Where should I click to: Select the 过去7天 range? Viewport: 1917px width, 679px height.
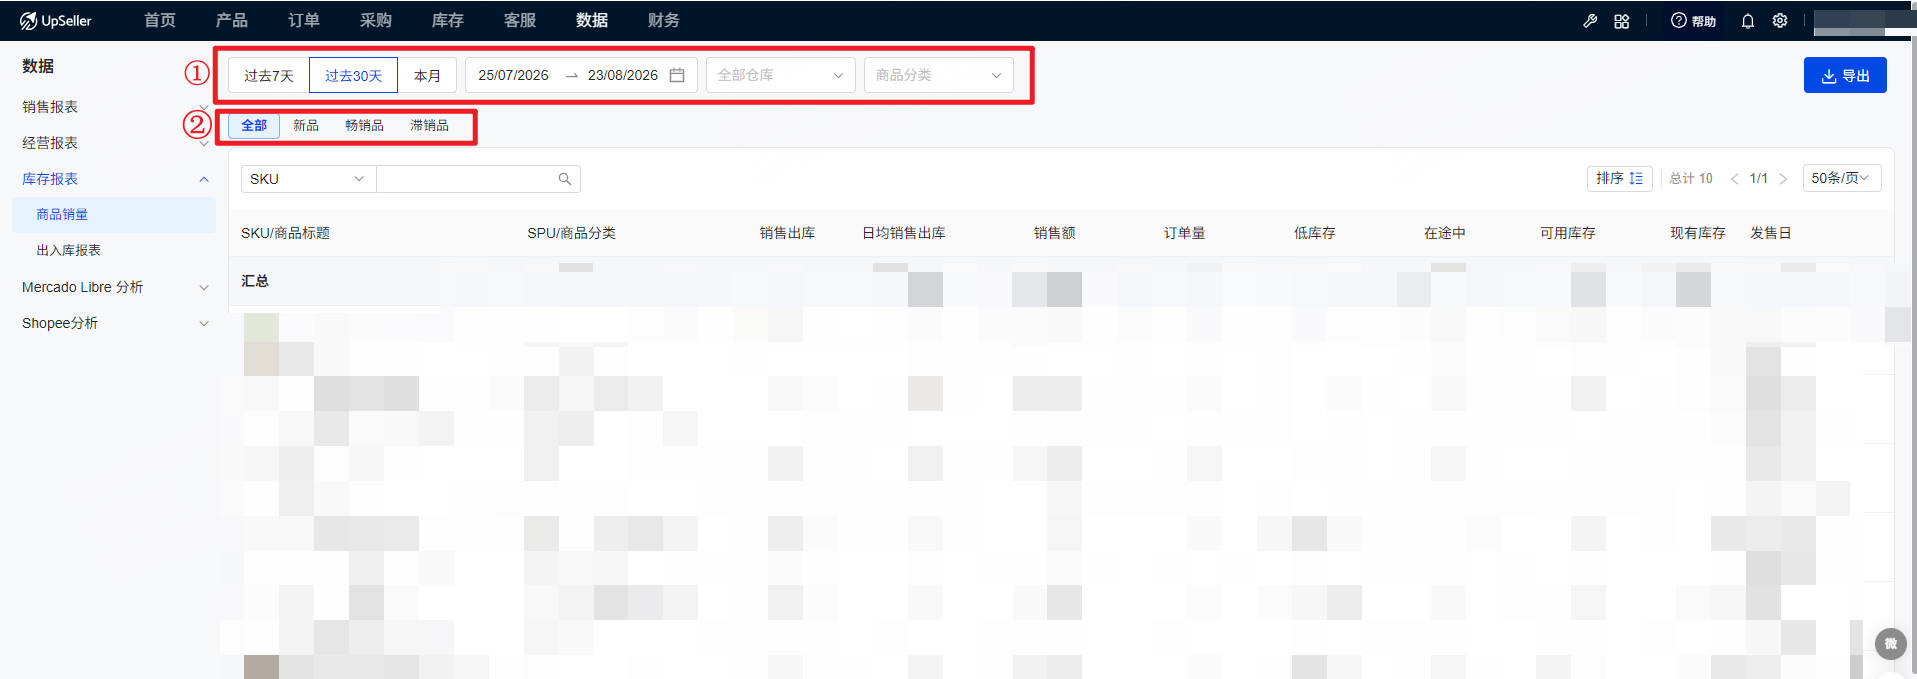coord(269,75)
